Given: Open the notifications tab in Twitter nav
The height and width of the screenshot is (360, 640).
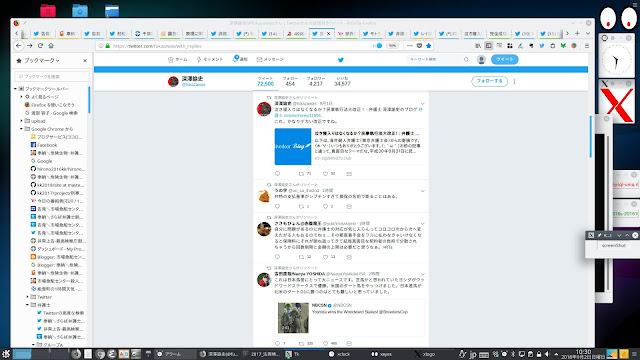Looking at the screenshot, I should [x=240, y=59].
